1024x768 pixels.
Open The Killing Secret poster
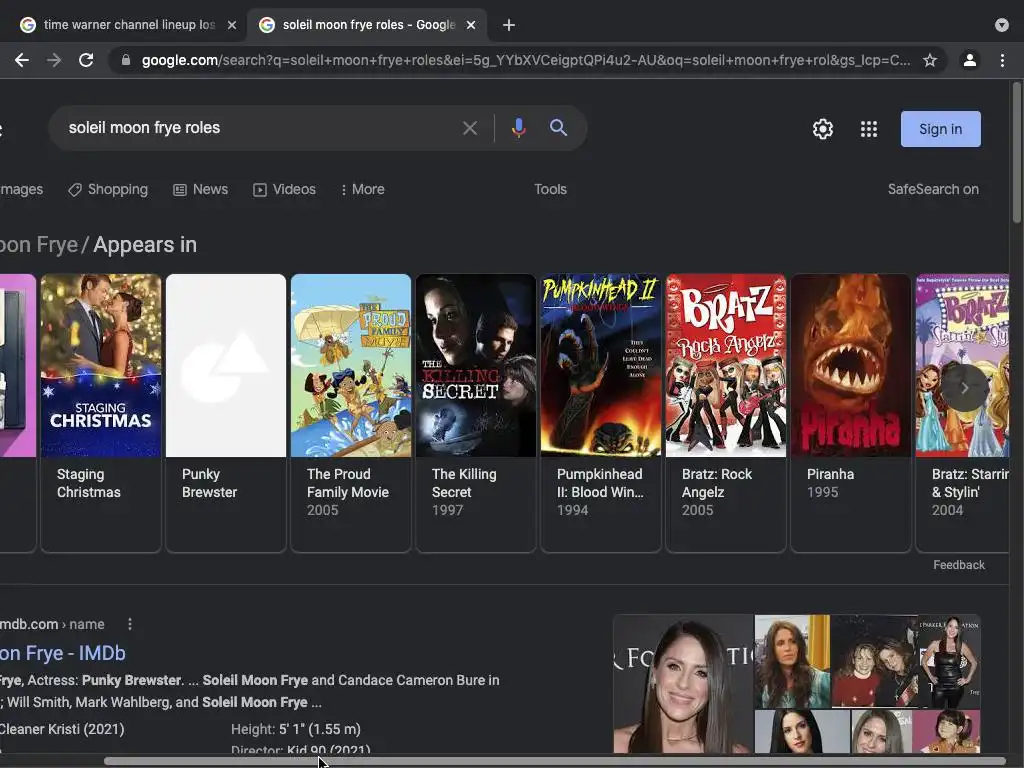coord(476,366)
